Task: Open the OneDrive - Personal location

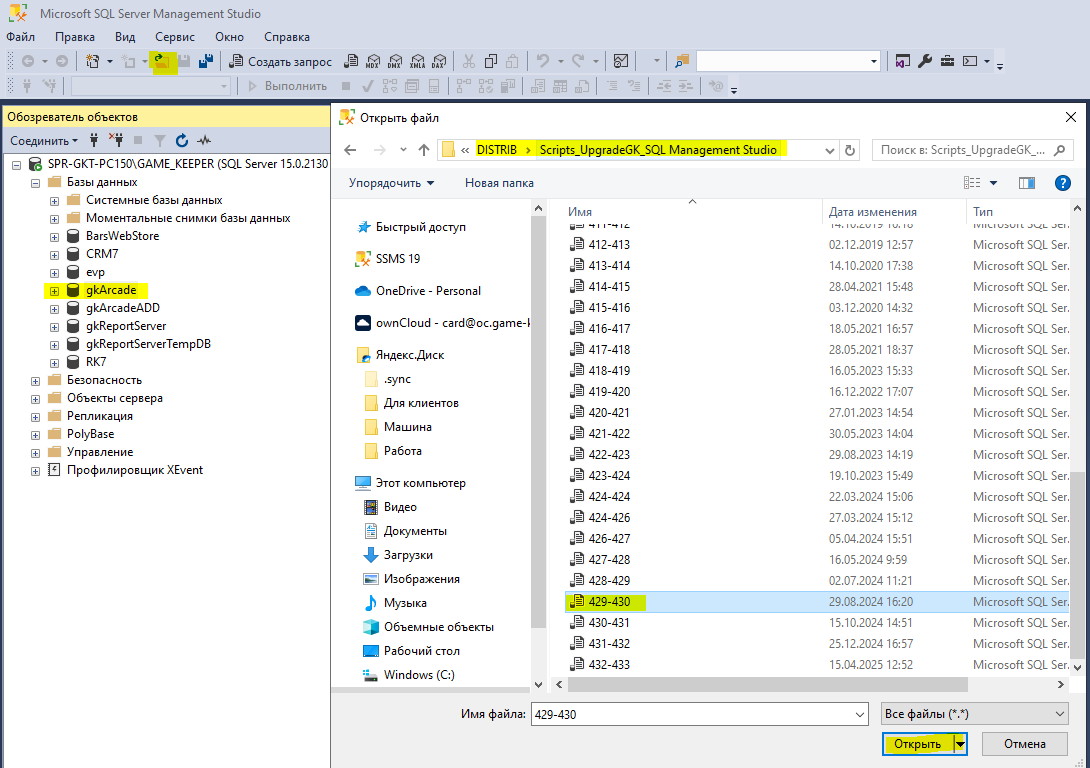Action: tap(428, 291)
